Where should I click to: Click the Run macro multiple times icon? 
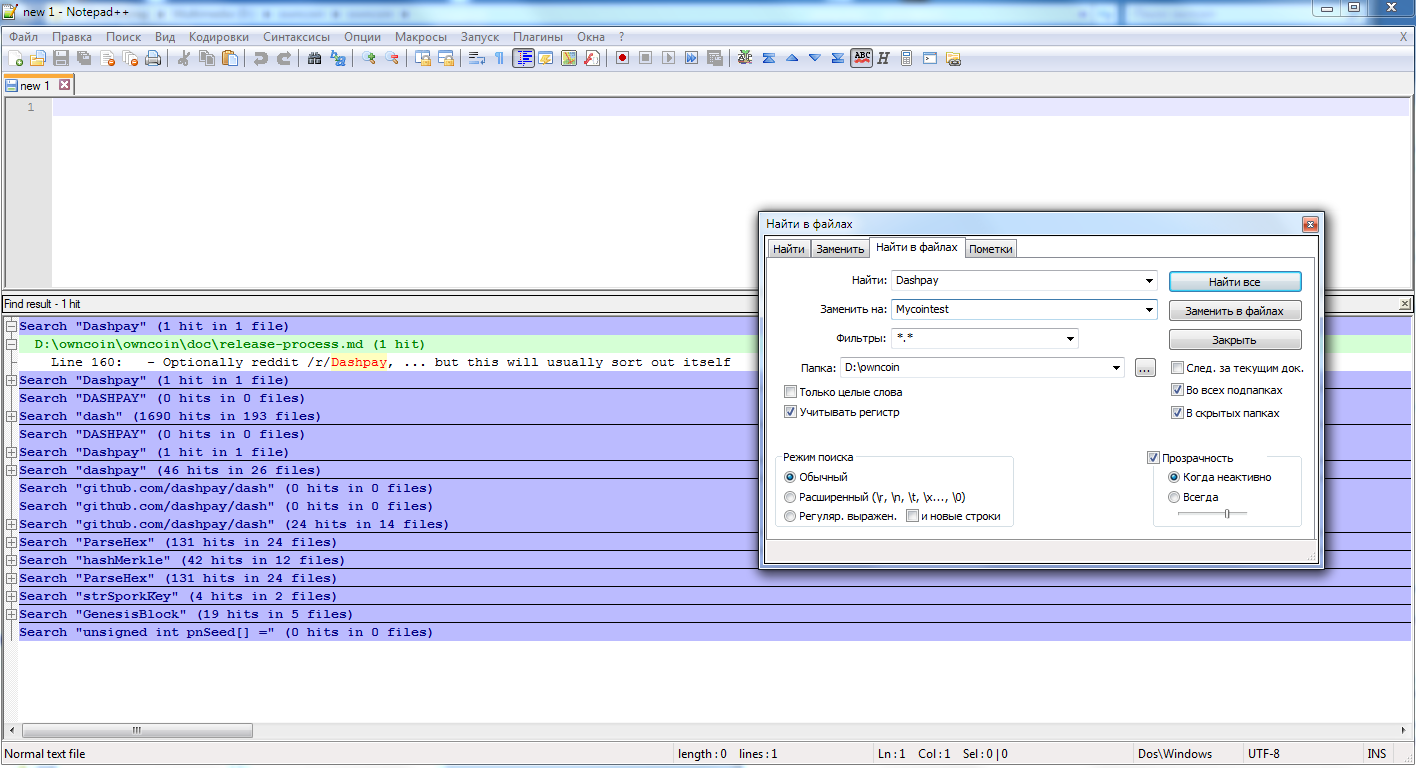(691, 58)
